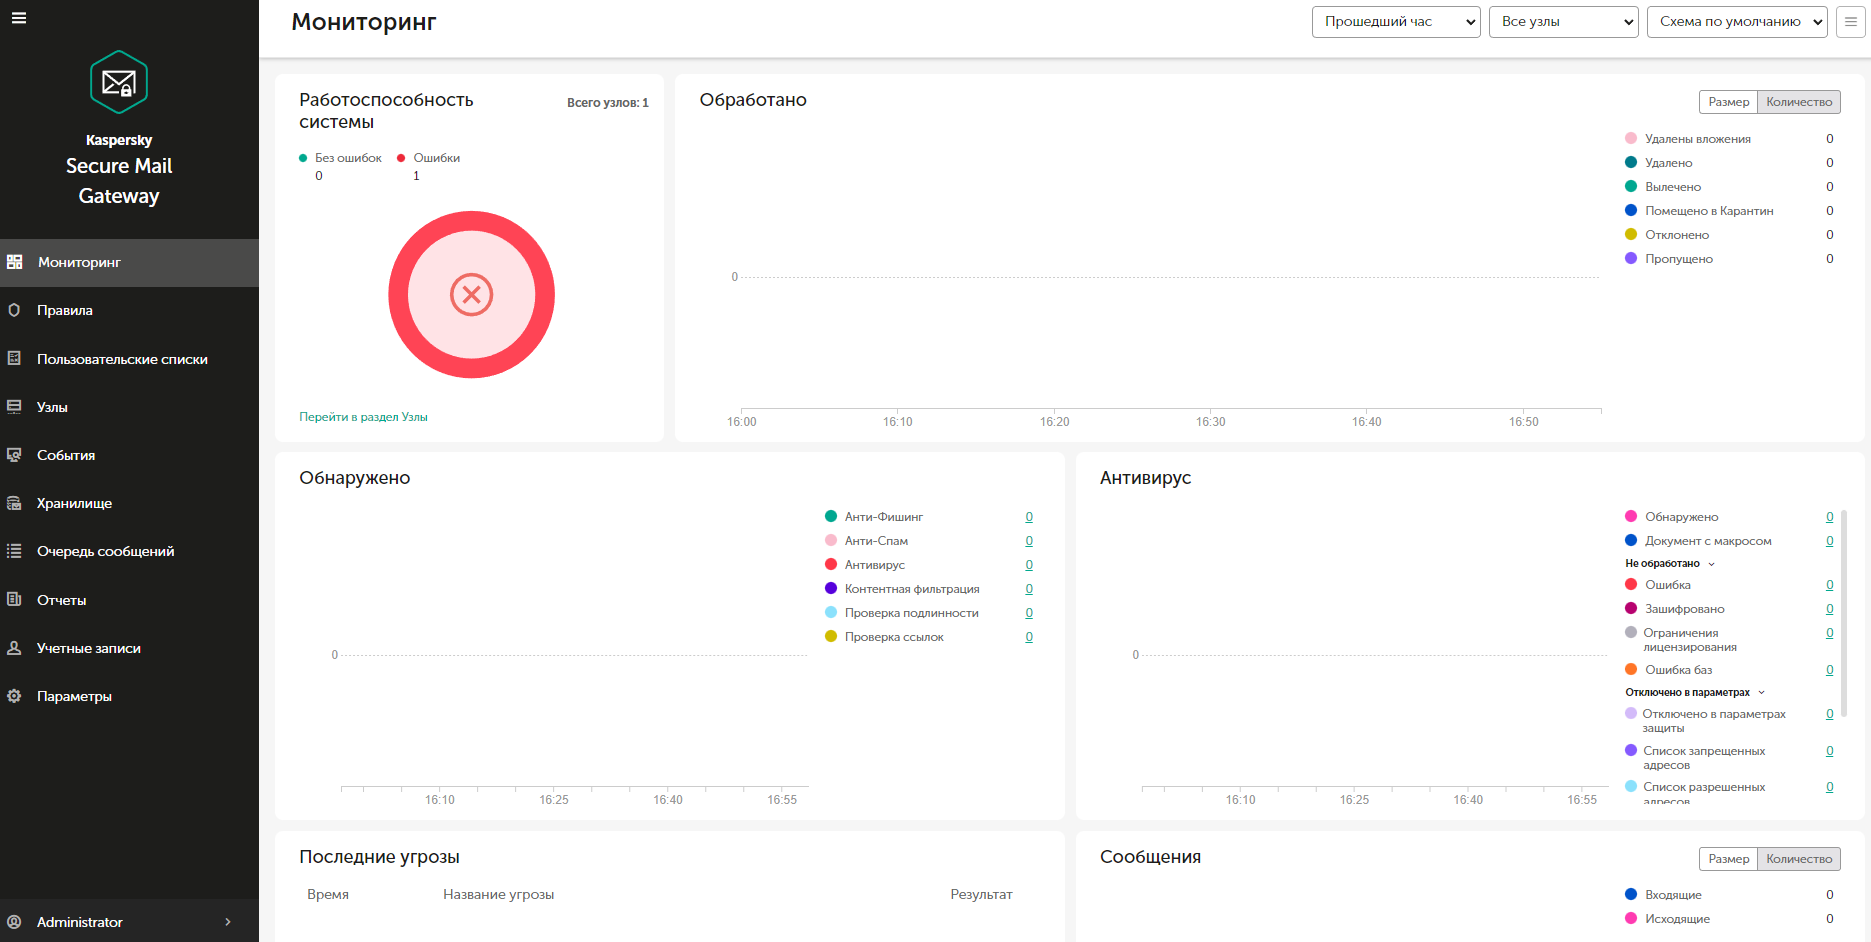The height and width of the screenshot is (942, 1871).
Task: Click the Анти-Фишинг count link
Action: 1029,517
